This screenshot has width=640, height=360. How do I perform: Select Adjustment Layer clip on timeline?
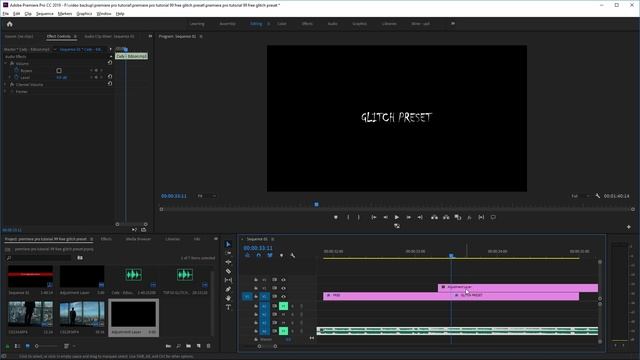(518, 288)
